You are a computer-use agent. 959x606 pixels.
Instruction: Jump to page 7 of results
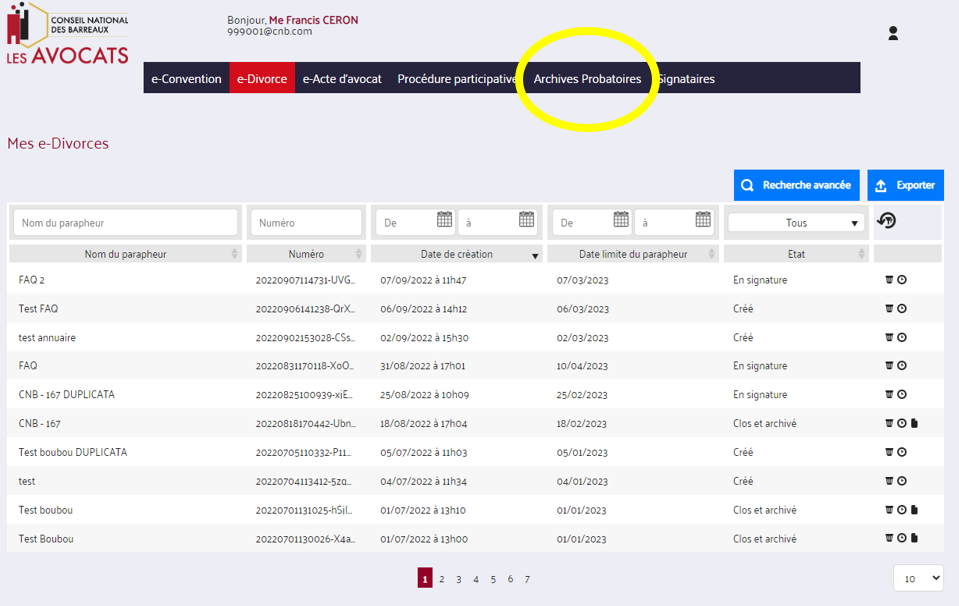pyautogui.click(x=527, y=578)
